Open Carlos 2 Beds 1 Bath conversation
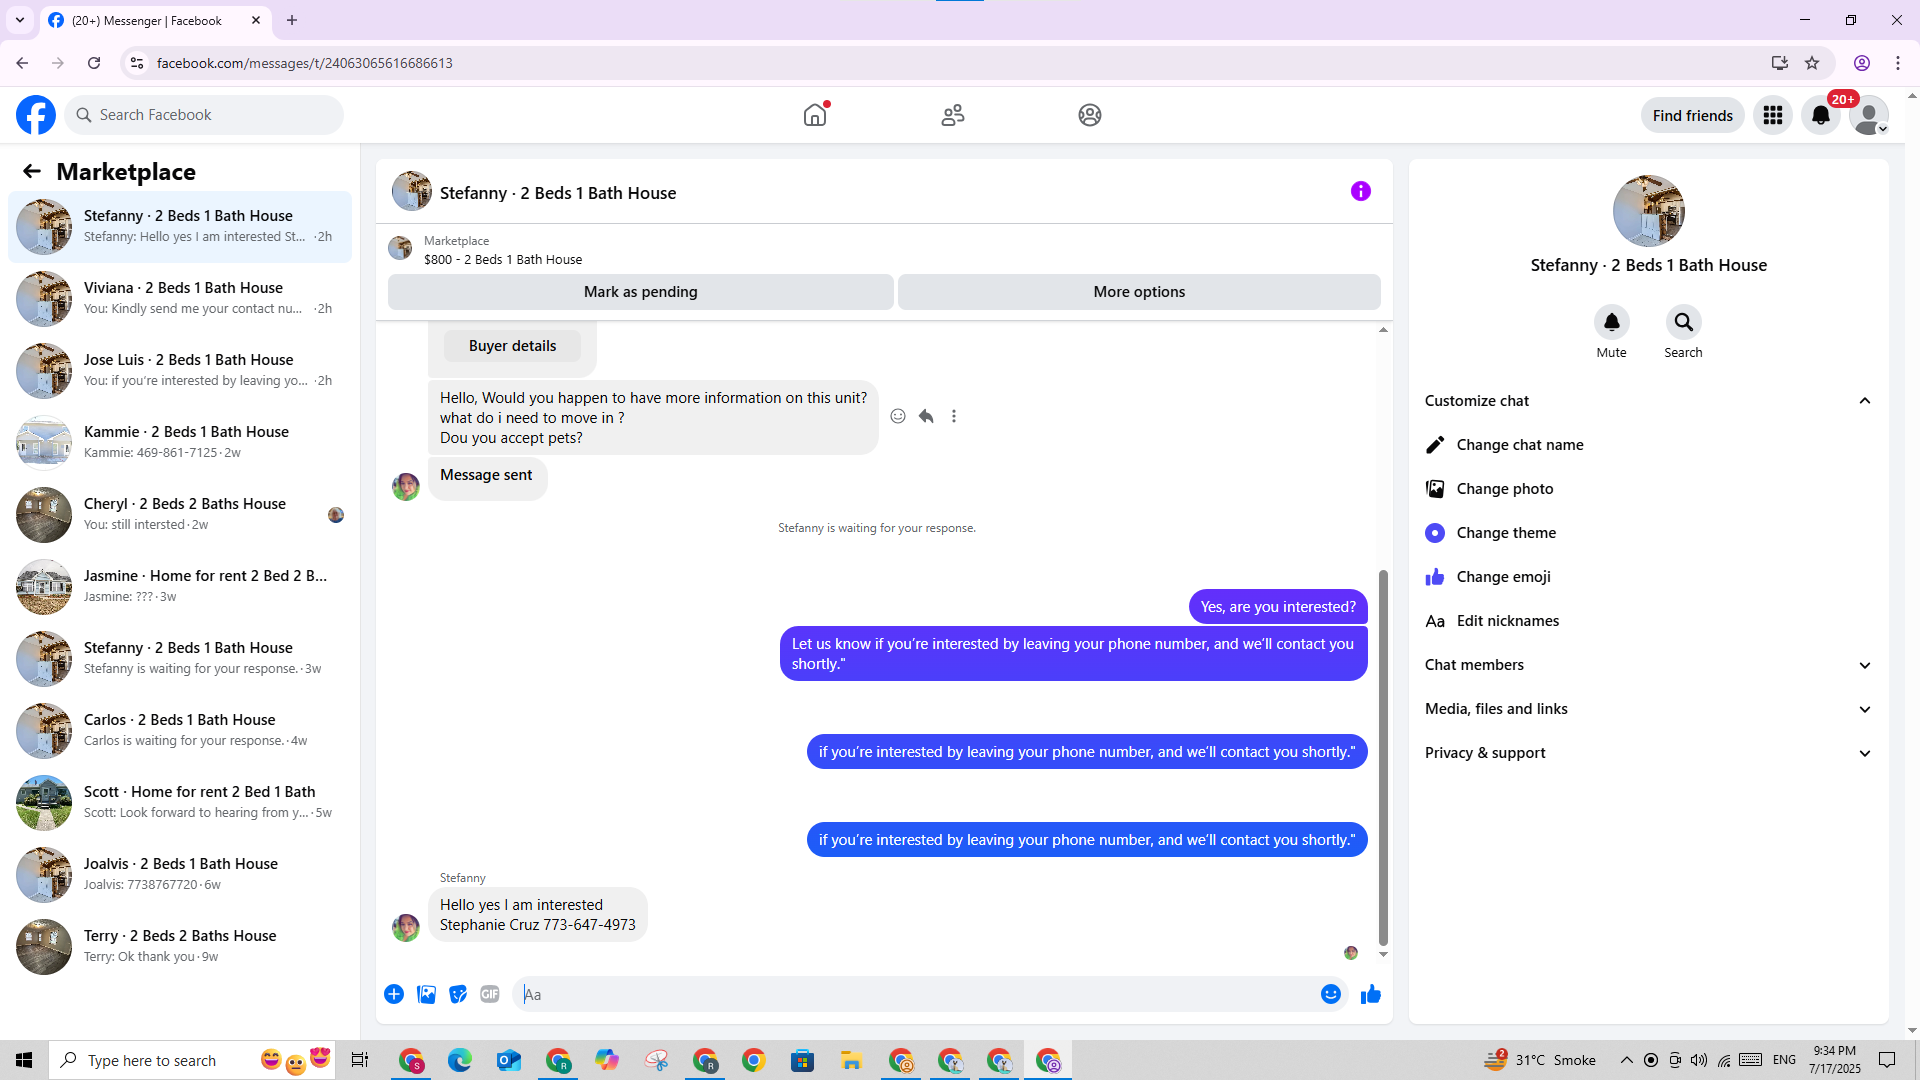The height and width of the screenshot is (1080, 1920). pos(180,731)
